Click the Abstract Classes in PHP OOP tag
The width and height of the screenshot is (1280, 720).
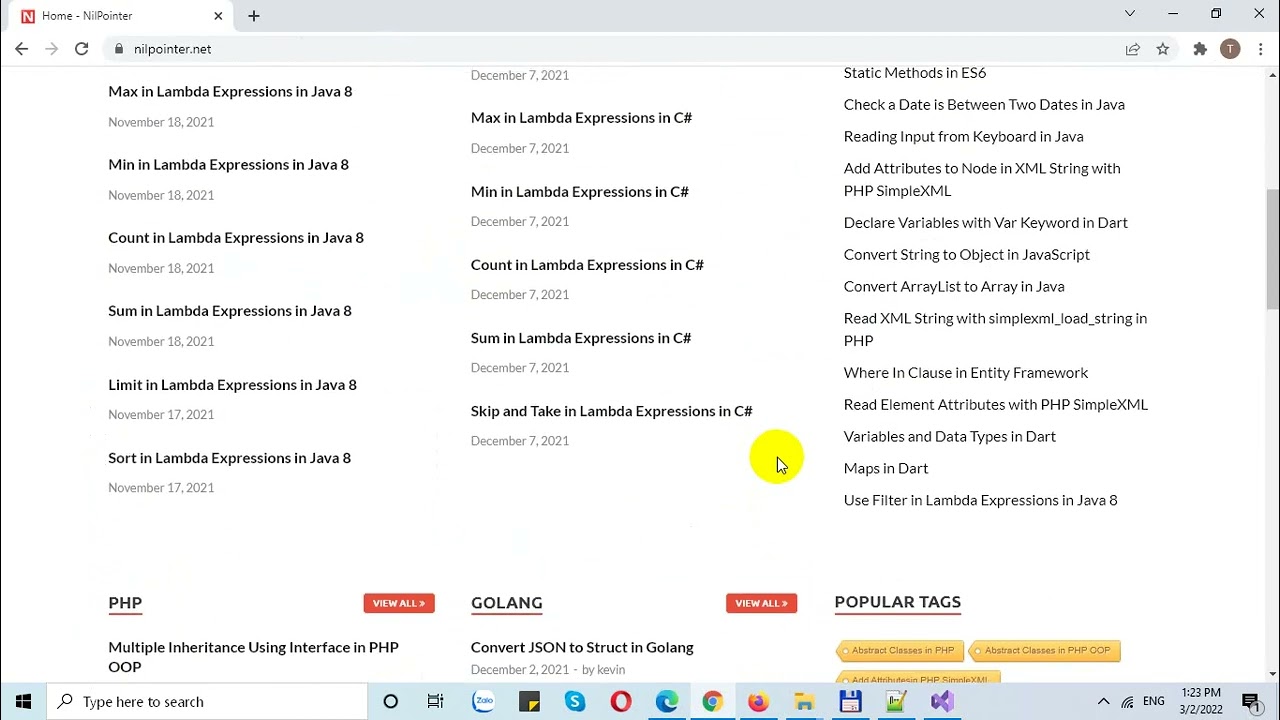[x=1046, y=651]
